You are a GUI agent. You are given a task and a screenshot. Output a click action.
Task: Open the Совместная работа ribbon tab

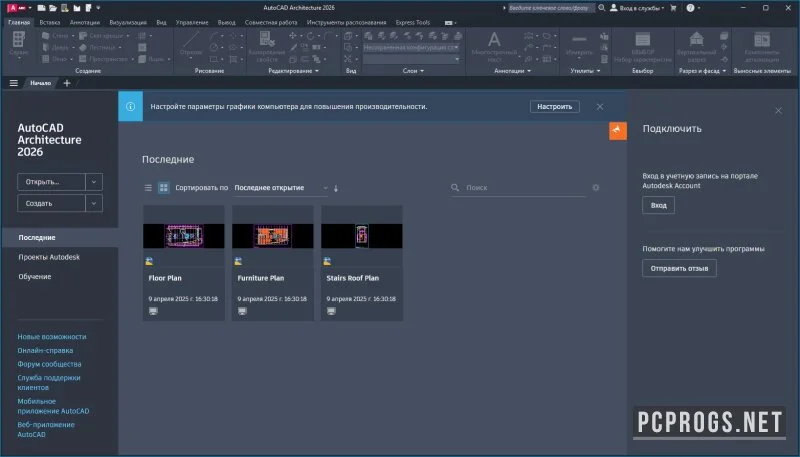(x=271, y=22)
